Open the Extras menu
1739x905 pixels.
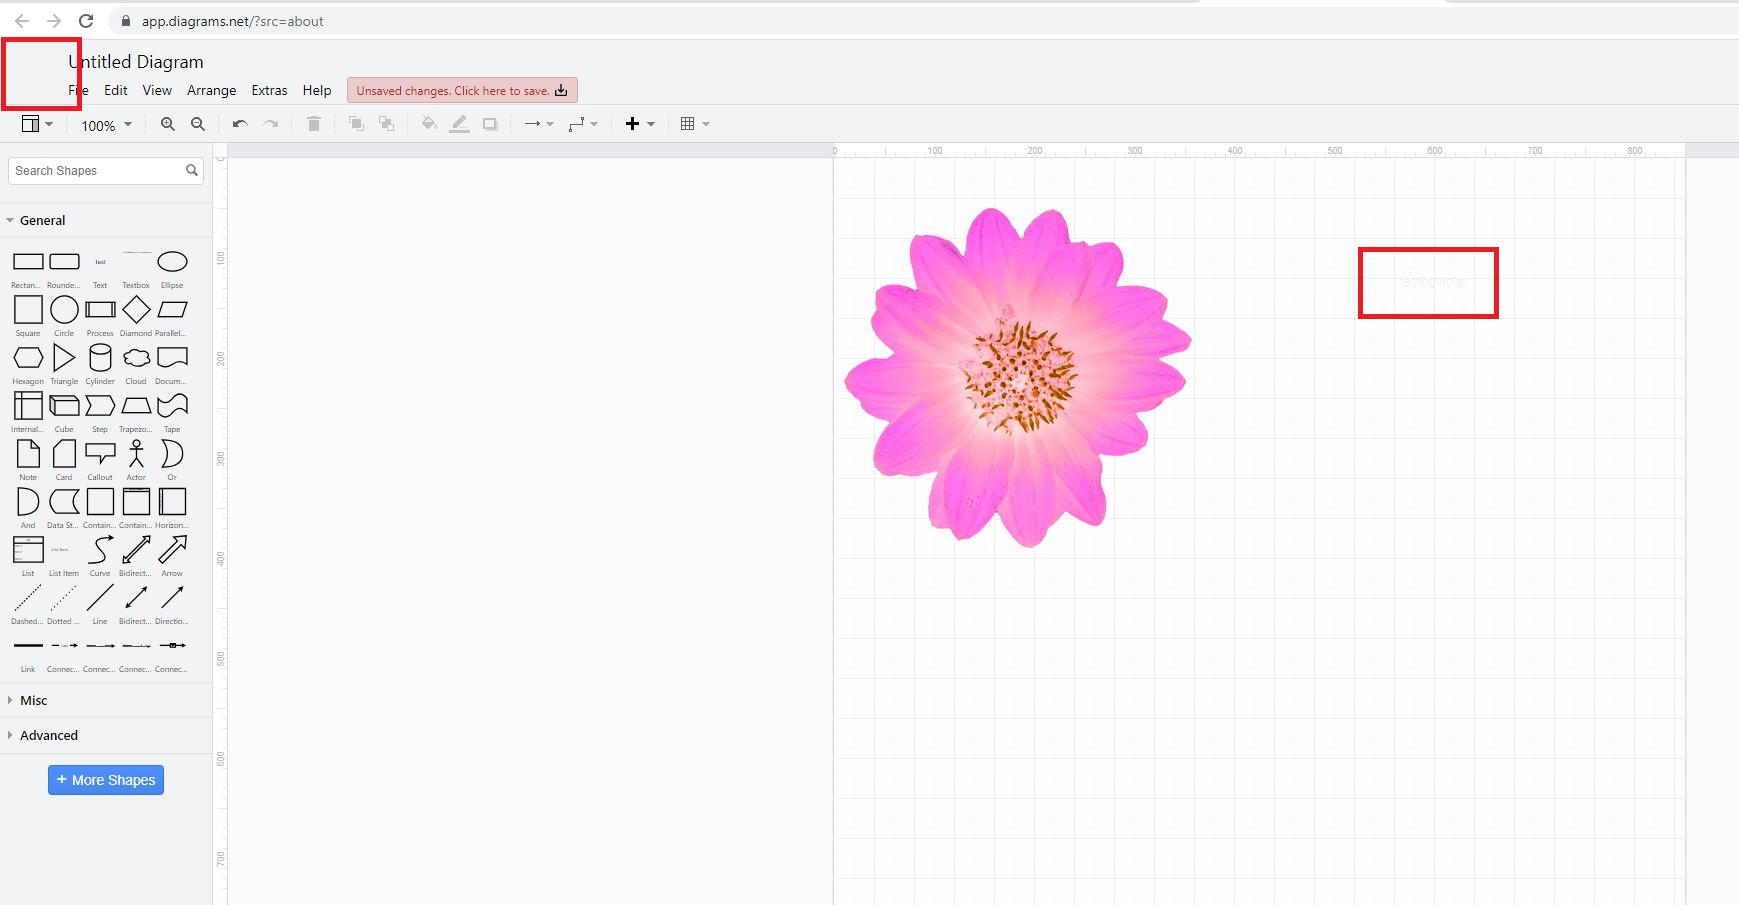pyautogui.click(x=269, y=90)
